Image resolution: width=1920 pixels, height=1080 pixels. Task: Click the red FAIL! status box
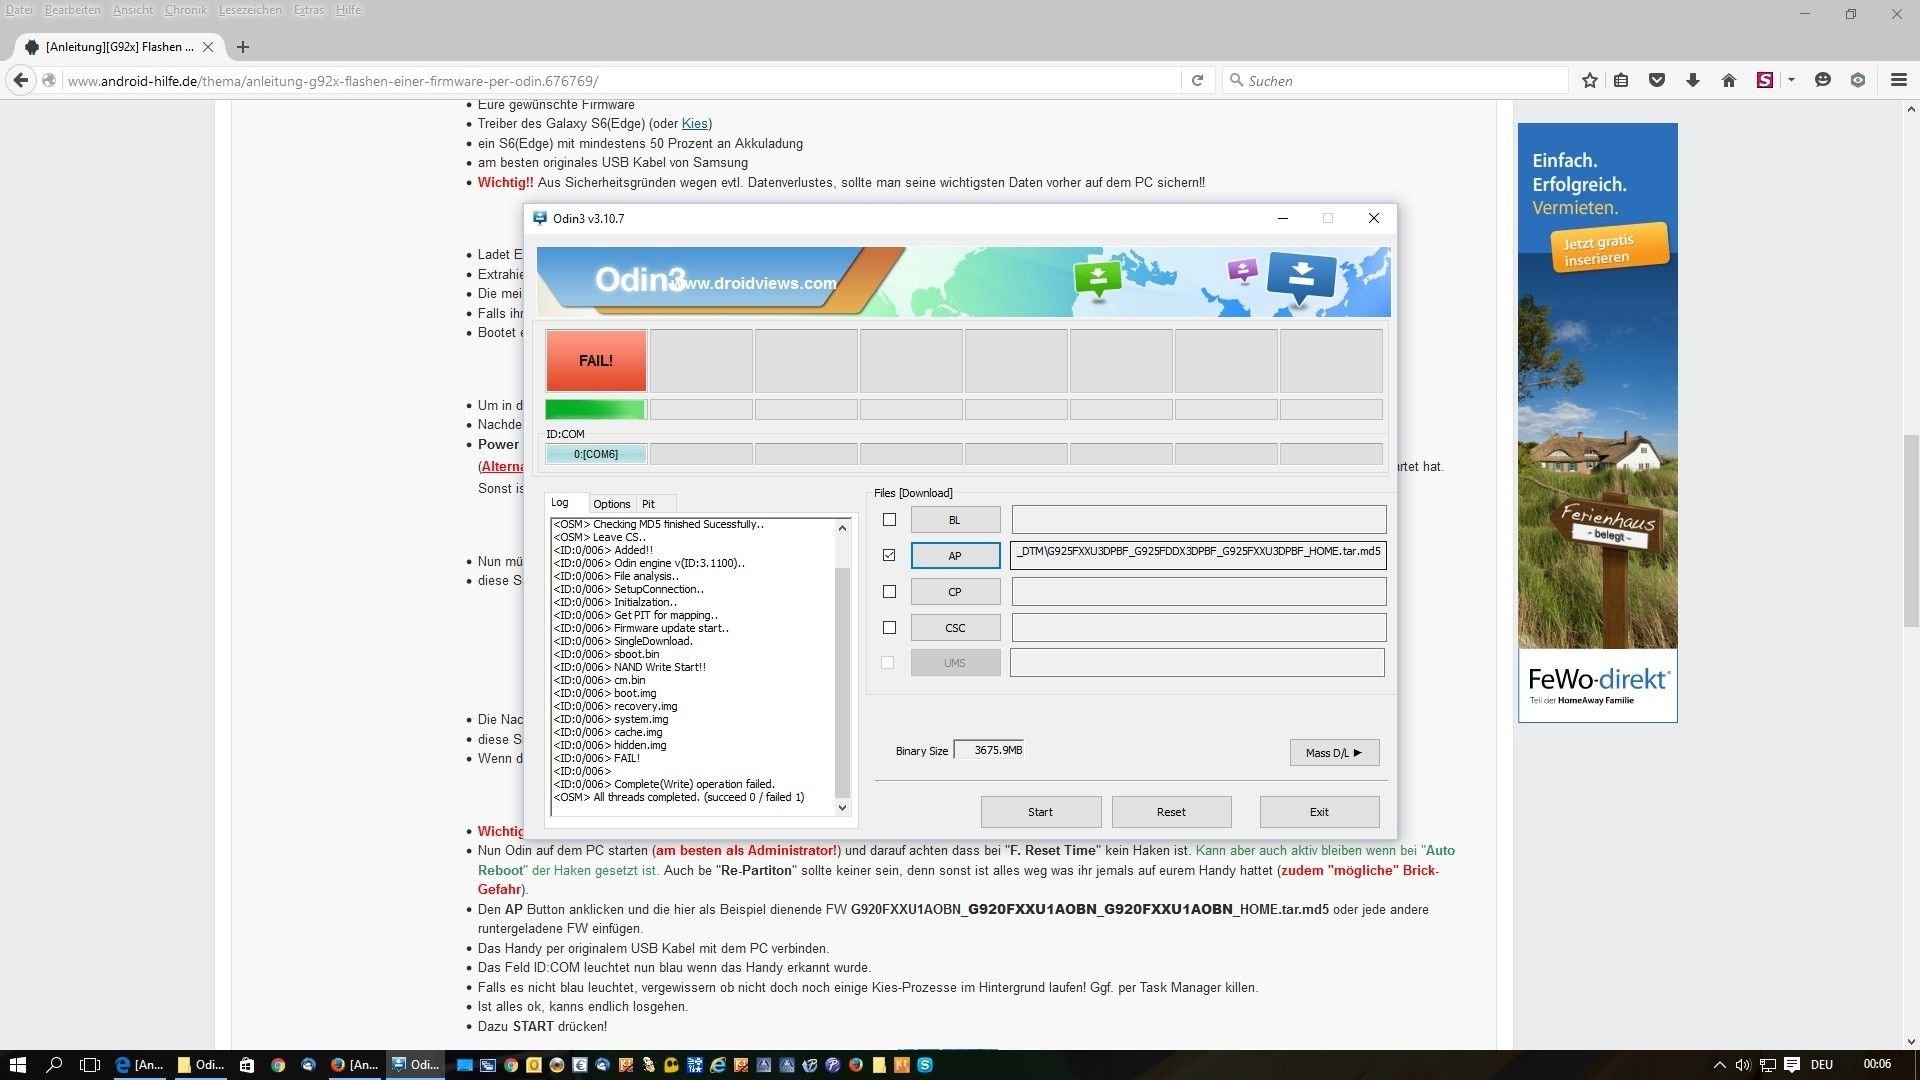[596, 361]
